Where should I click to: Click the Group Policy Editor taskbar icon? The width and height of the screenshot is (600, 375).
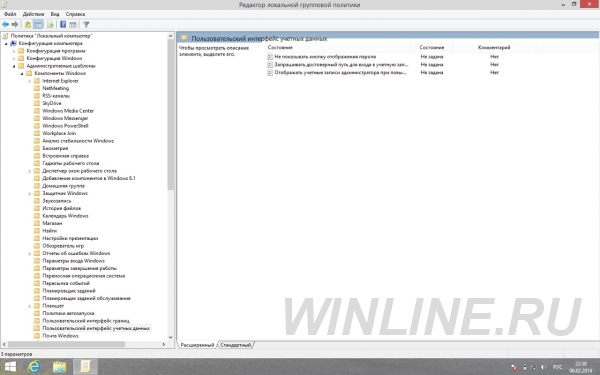pos(85,367)
